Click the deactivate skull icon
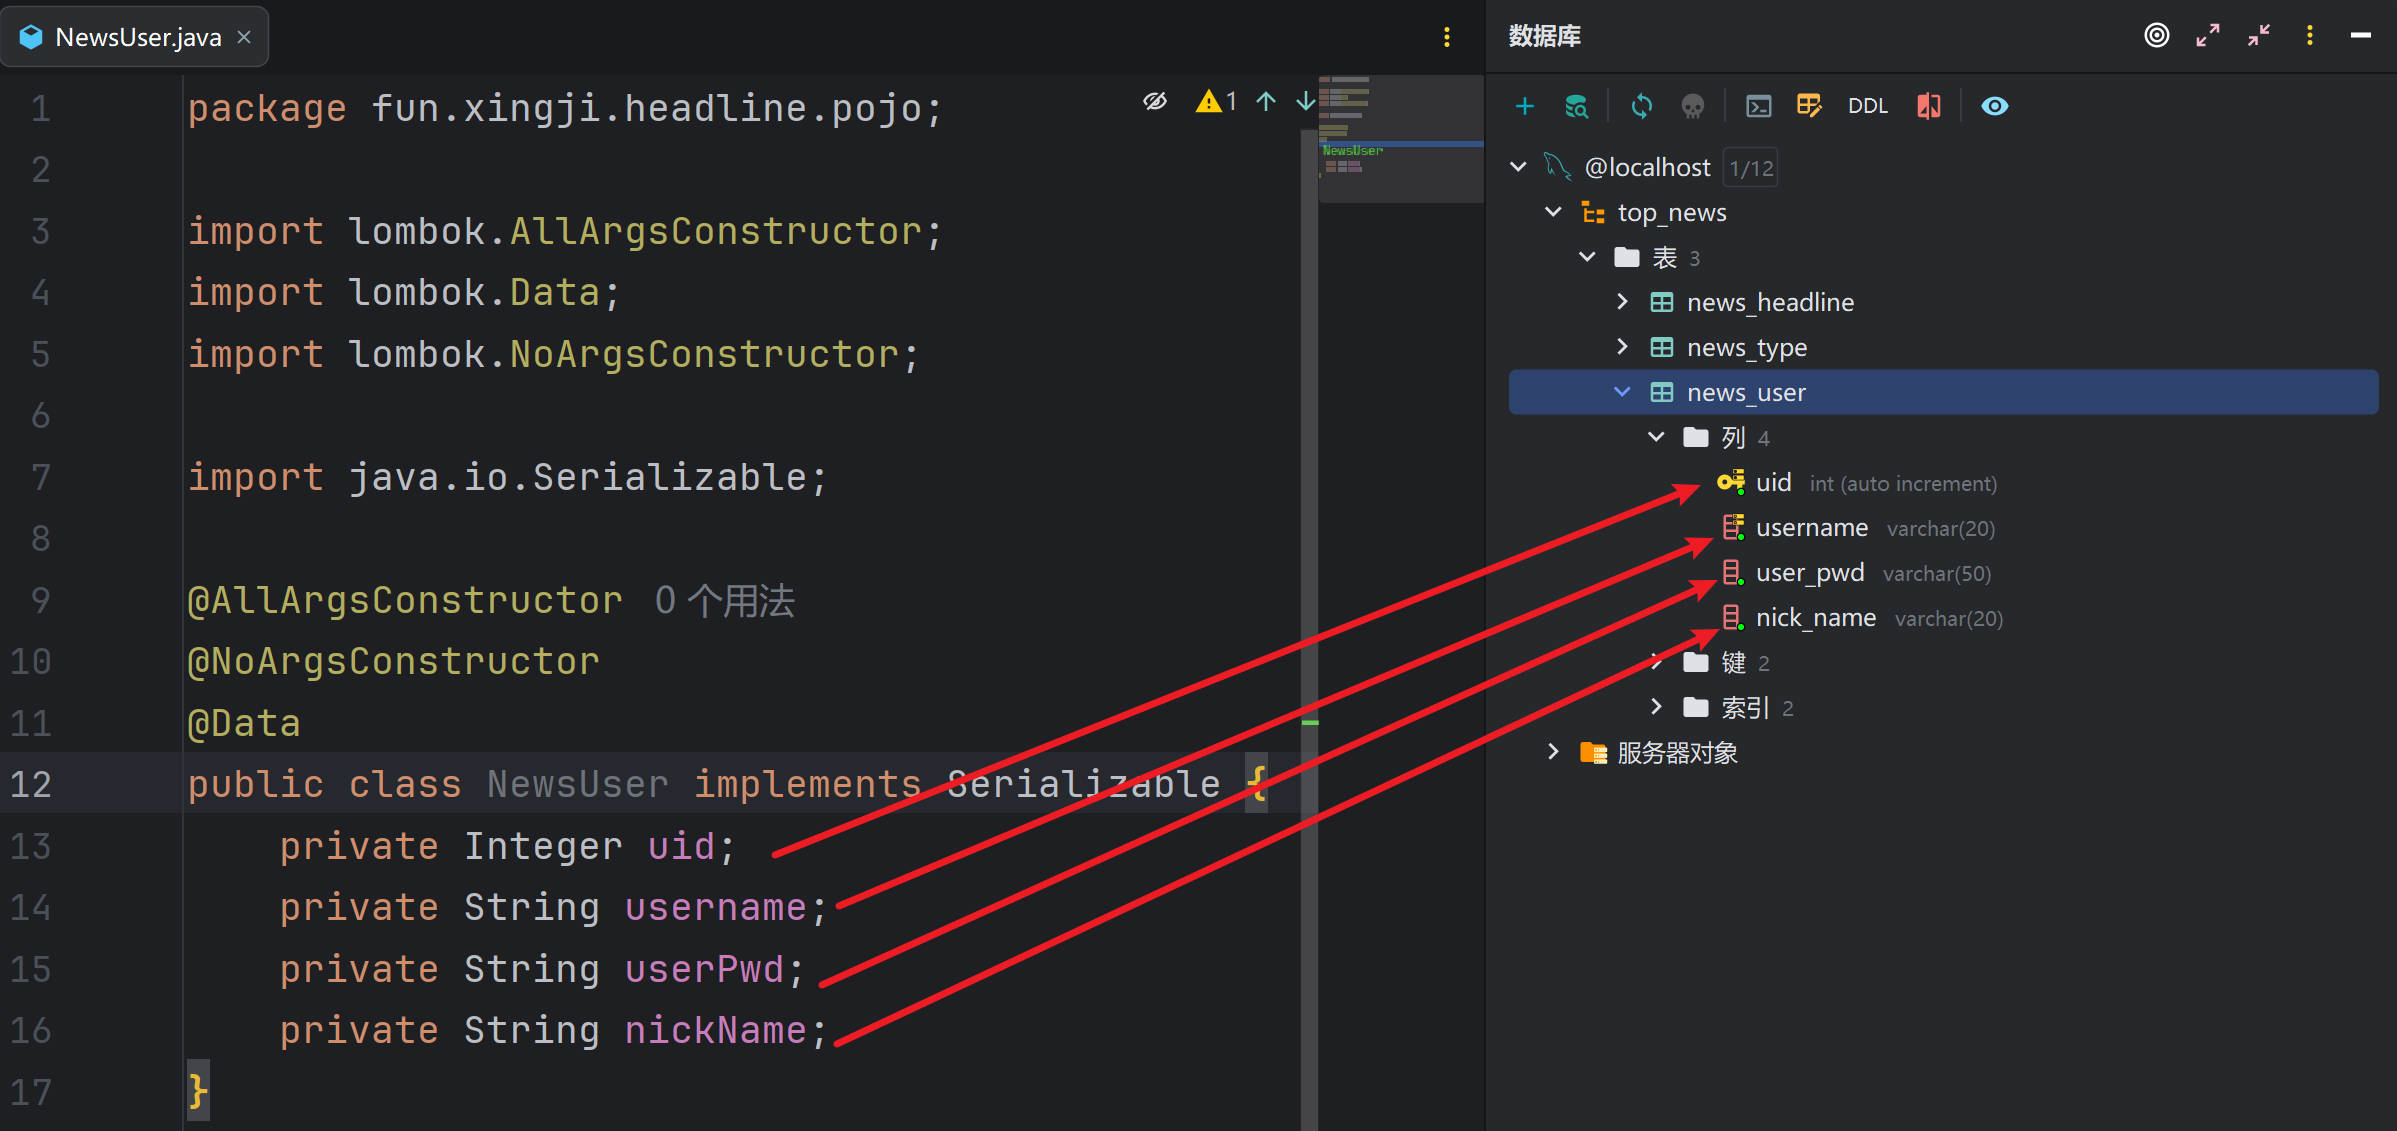Image resolution: width=2397 pixels, height=1131 pixels. point(1692,106)
